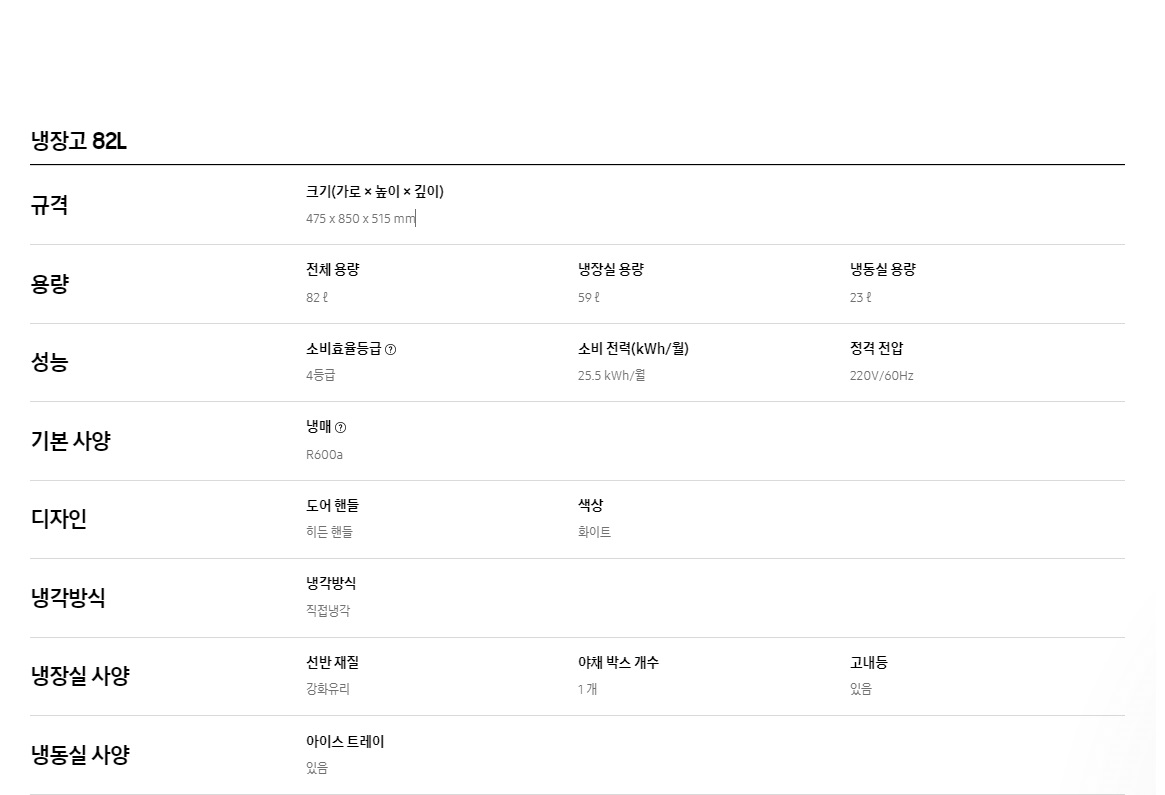Click the 정격 전압 label
1165x795 pixels.
tap(876, 349)
